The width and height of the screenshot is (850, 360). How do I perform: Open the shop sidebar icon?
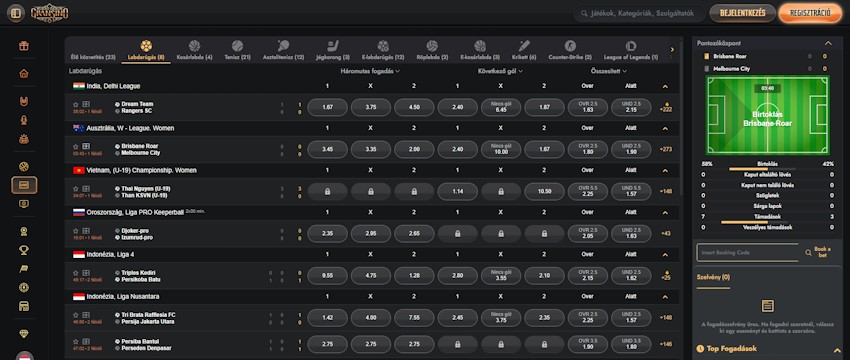click(24, 306)
